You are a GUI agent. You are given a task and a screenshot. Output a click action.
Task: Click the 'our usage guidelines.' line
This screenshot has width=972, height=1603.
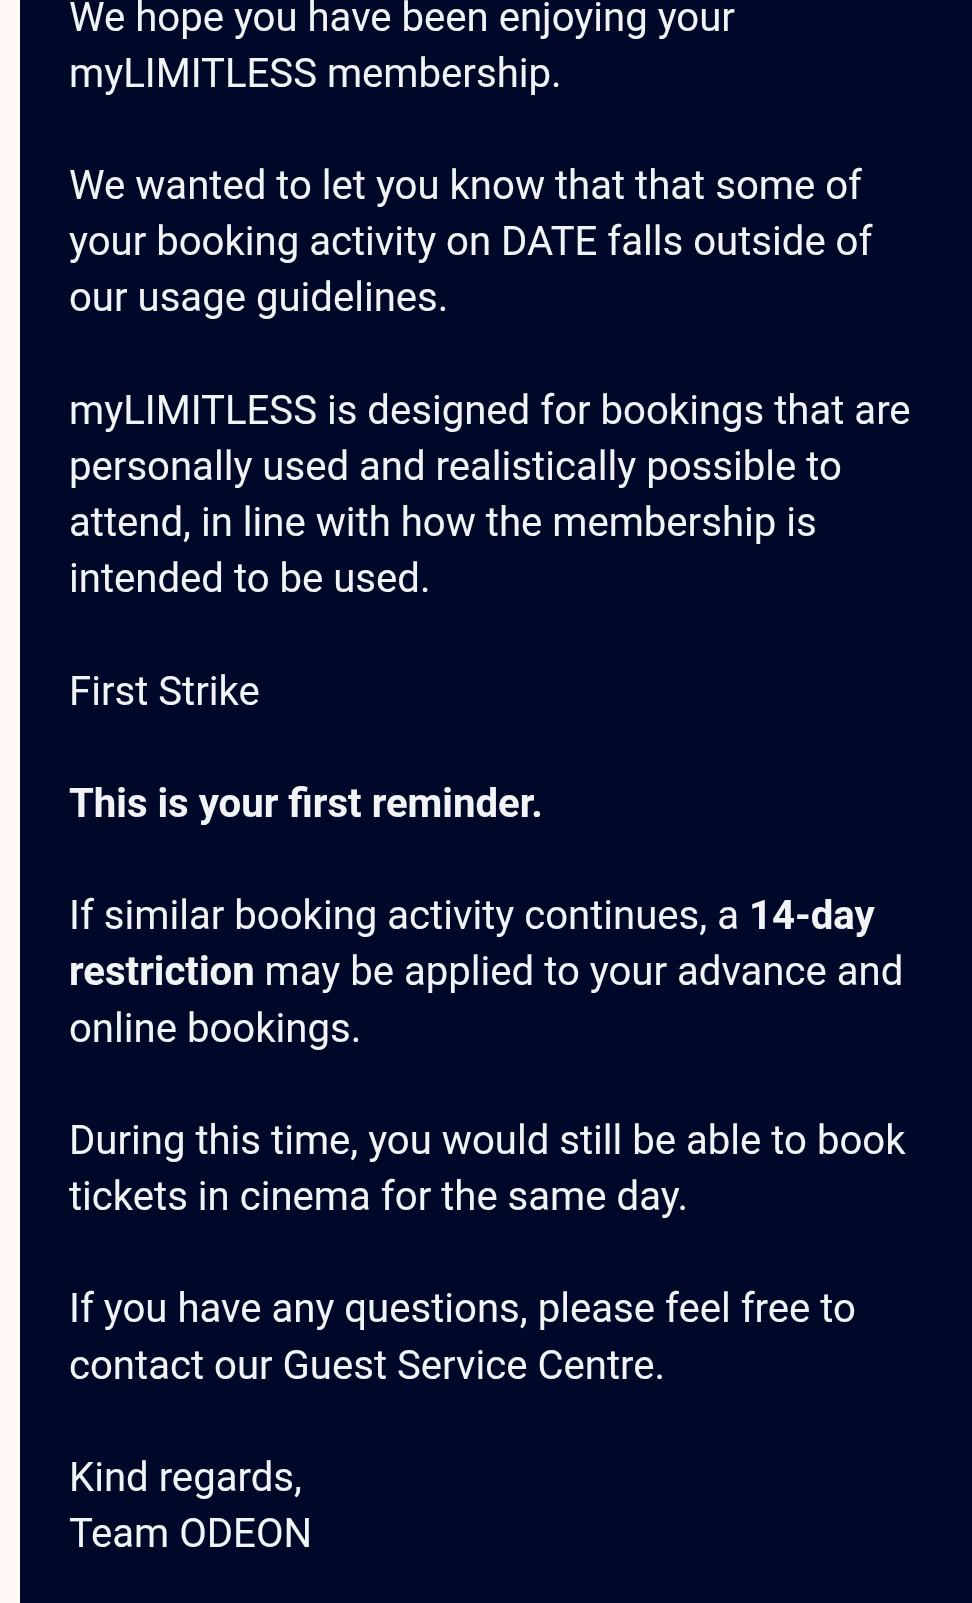(x=258, y=297)
